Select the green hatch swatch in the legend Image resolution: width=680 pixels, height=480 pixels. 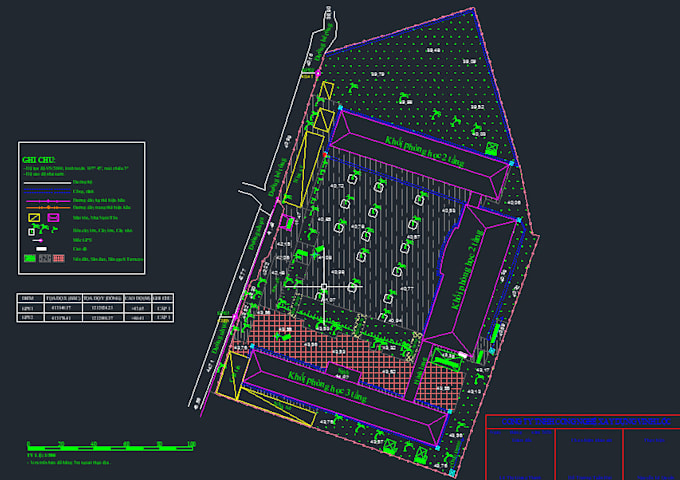pyautogui.click(x=30, y=258)
